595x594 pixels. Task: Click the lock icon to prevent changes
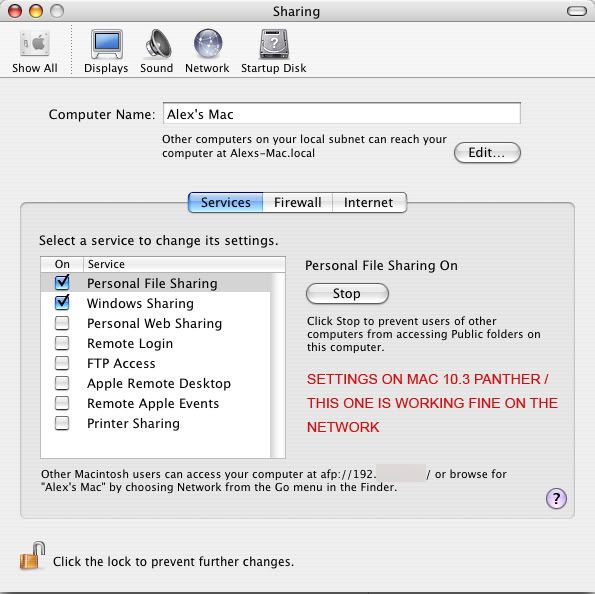[x=32, y=556]
